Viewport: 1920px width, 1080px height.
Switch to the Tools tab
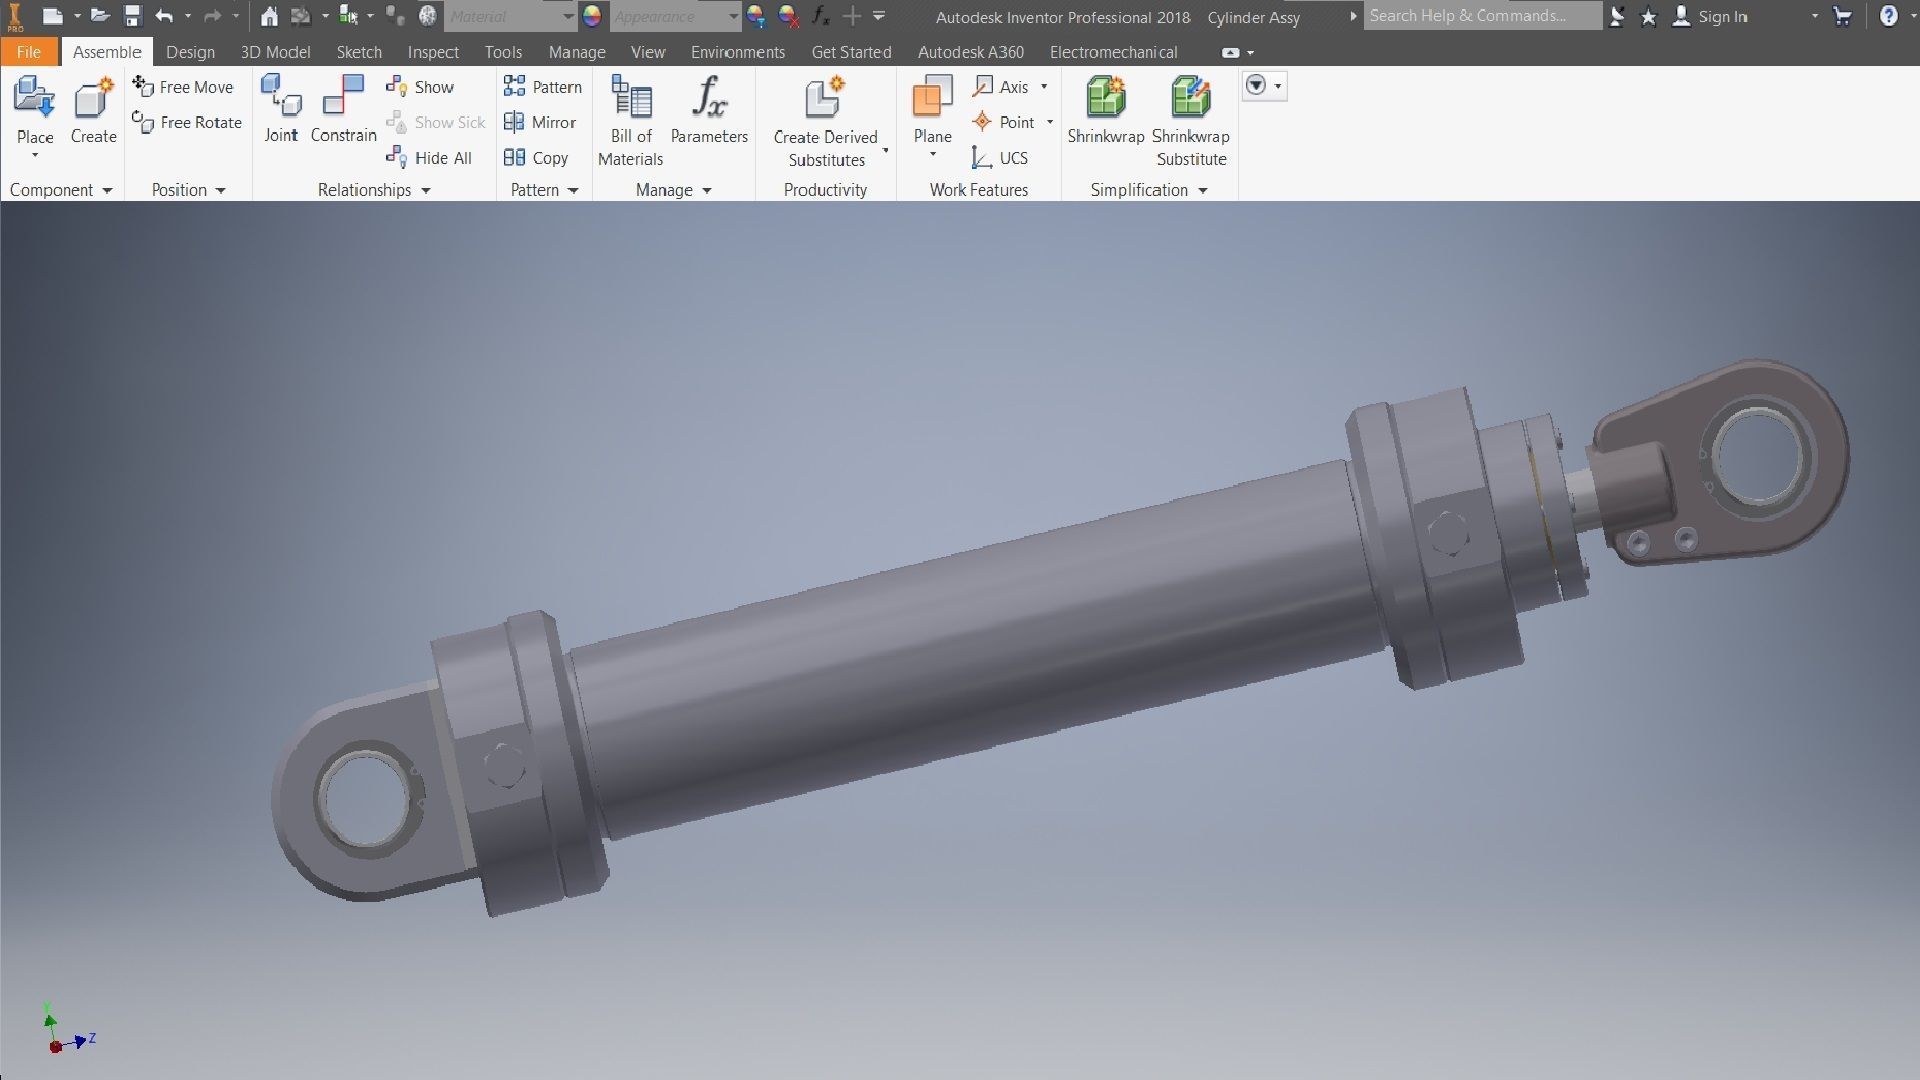coord(503,52)
